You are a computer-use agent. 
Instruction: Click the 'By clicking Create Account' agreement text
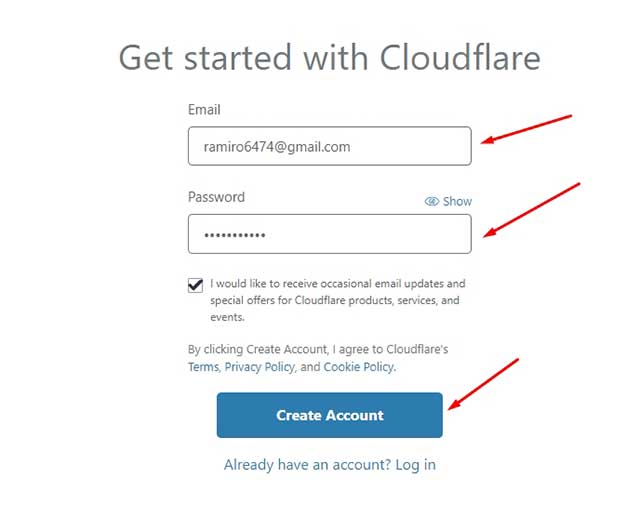coord(318,350)
